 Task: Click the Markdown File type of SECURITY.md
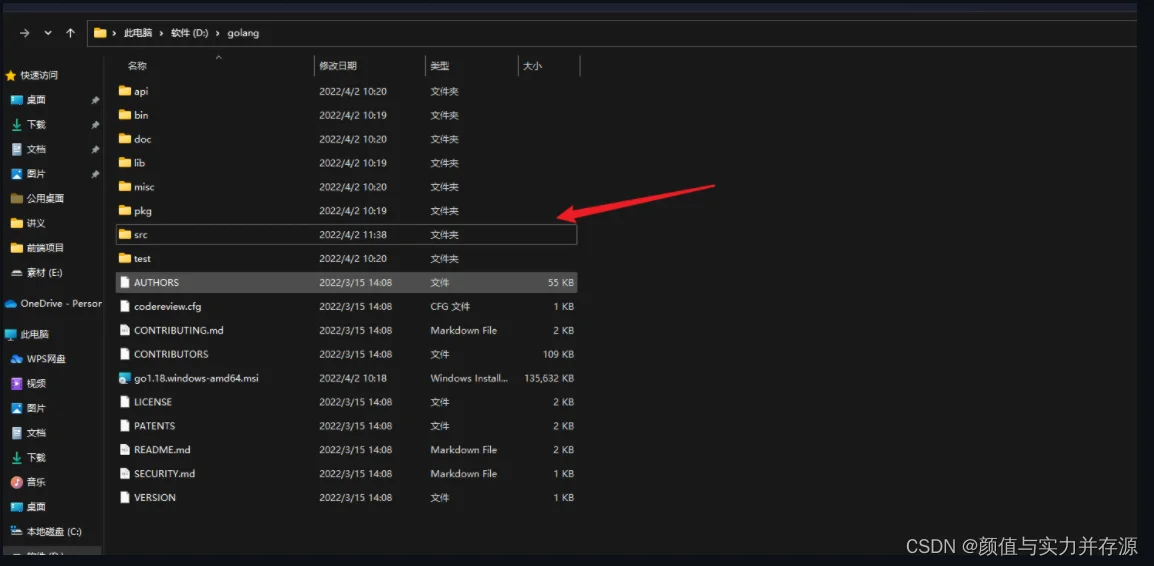pos(464,473)
